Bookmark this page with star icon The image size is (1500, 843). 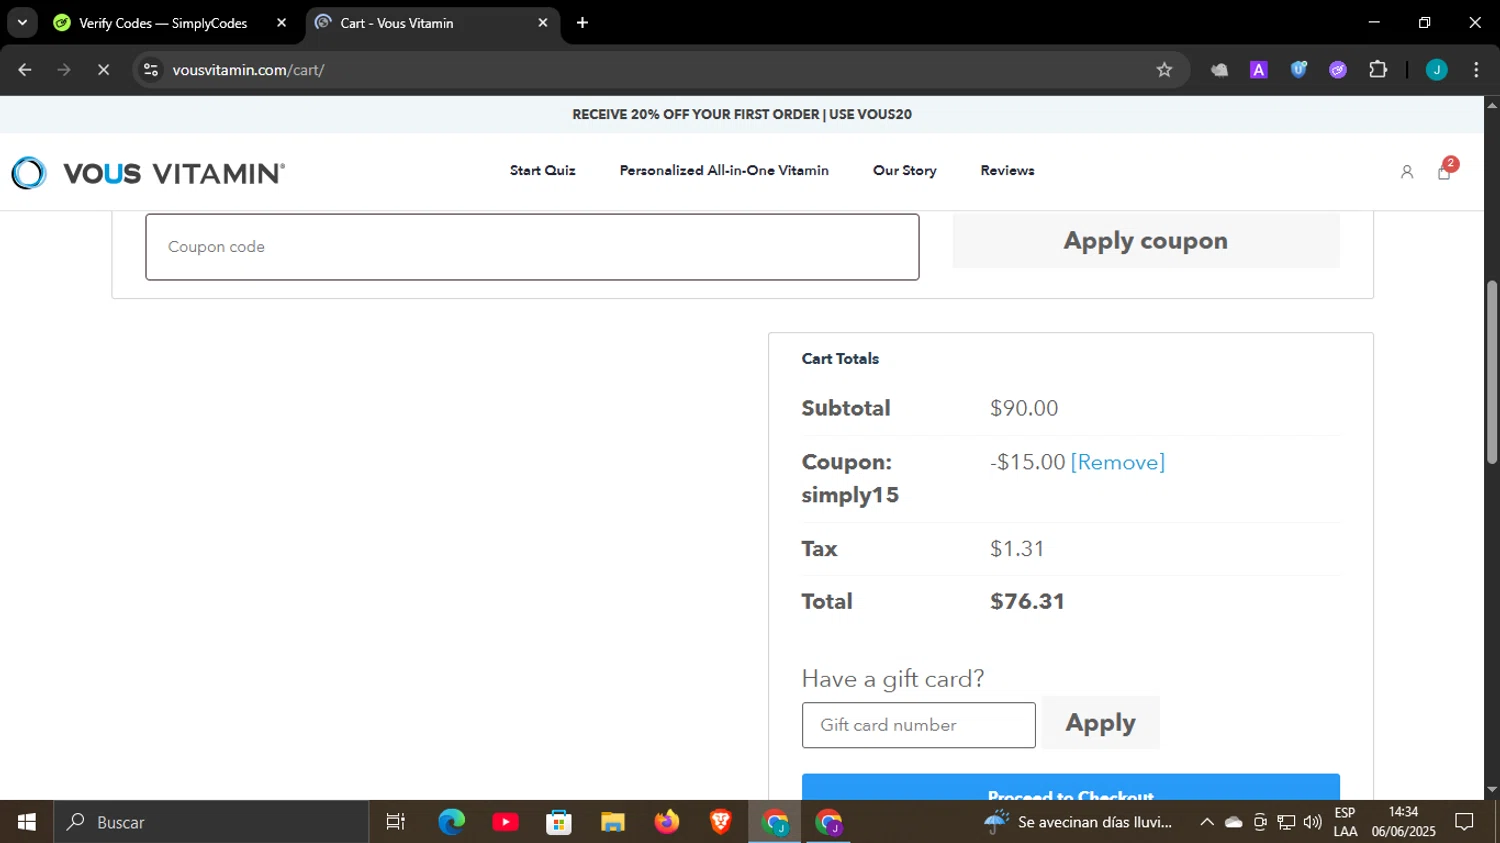click(x=1164, y=70)
